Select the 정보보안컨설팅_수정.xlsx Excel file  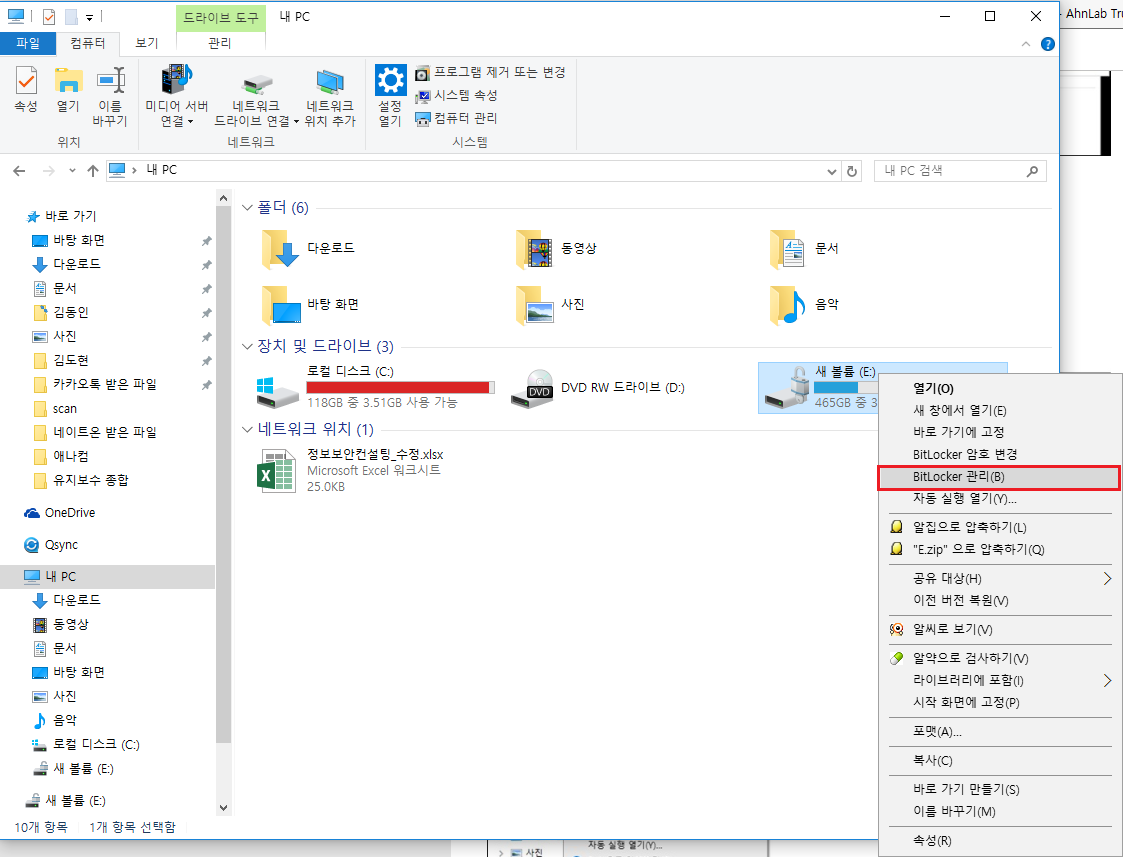(276, 470)
